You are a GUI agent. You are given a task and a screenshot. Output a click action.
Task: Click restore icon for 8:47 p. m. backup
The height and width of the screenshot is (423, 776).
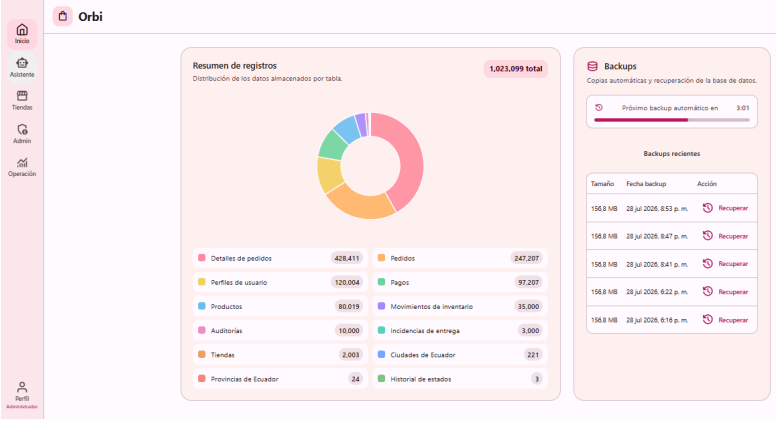click(x=708, y=235)
